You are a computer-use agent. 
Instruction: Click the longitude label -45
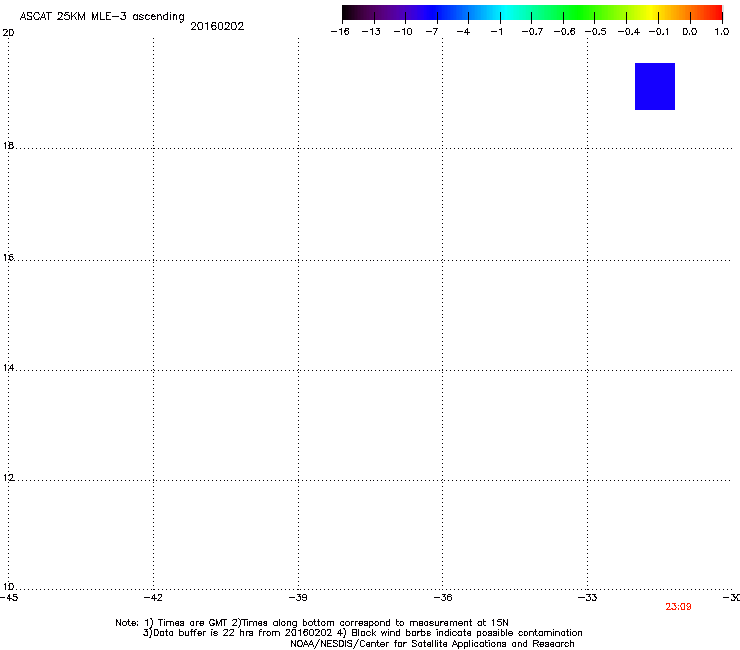[9, 598]
